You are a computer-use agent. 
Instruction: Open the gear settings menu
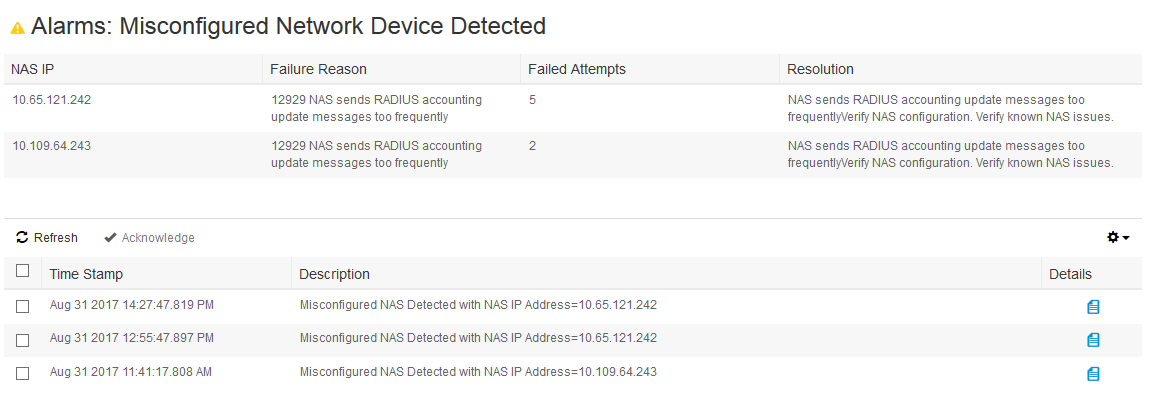(x=1118, y=237)
